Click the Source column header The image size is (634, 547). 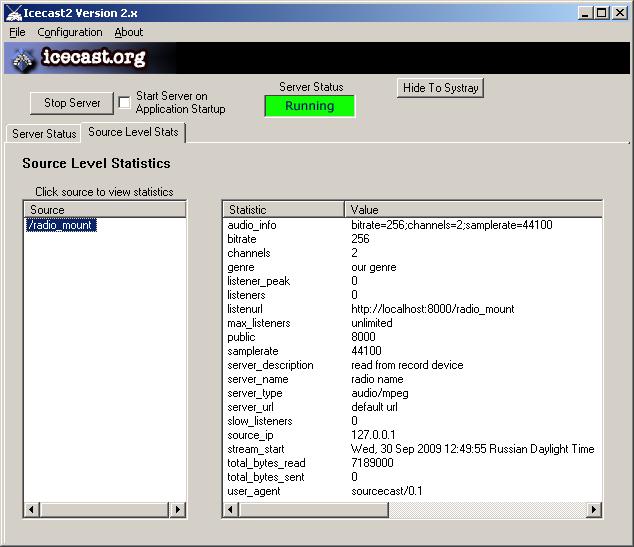[105, 210]
